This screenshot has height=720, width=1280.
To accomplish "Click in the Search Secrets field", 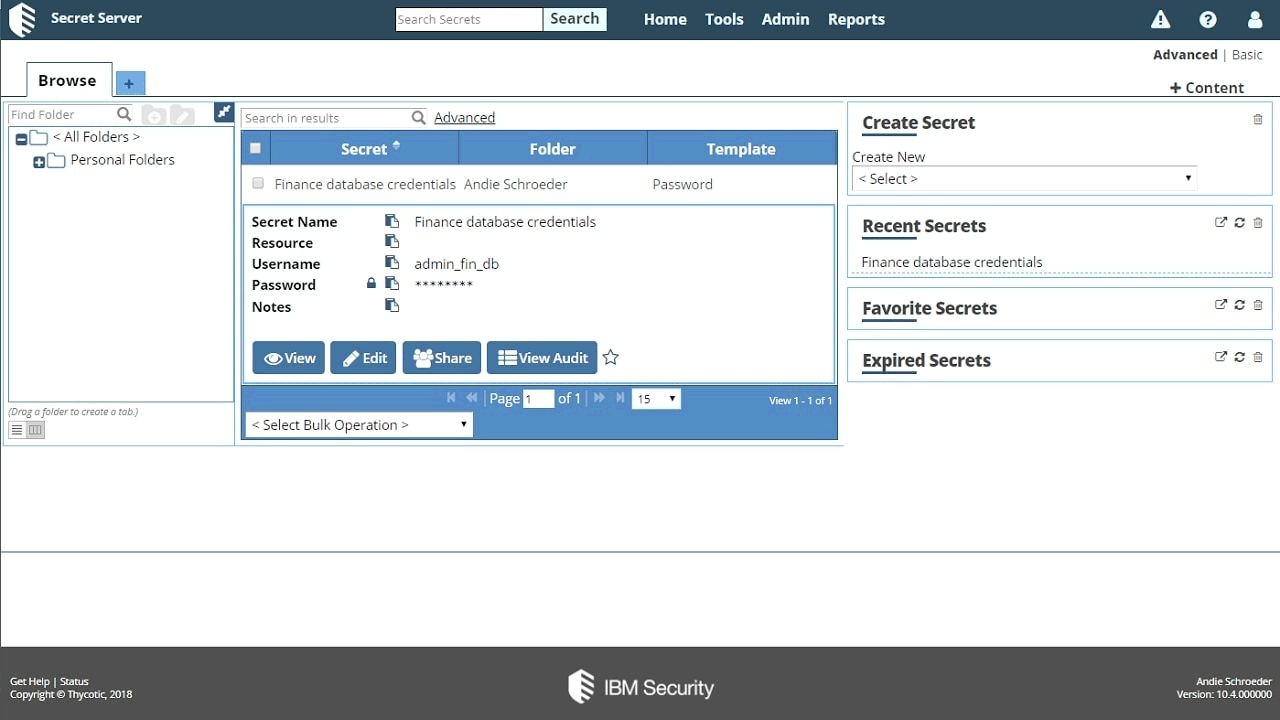I will [x=469, y=19].
